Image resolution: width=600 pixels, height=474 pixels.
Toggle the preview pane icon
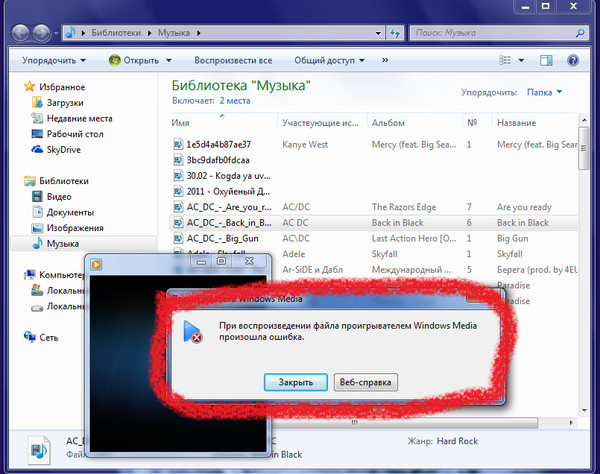546,60
